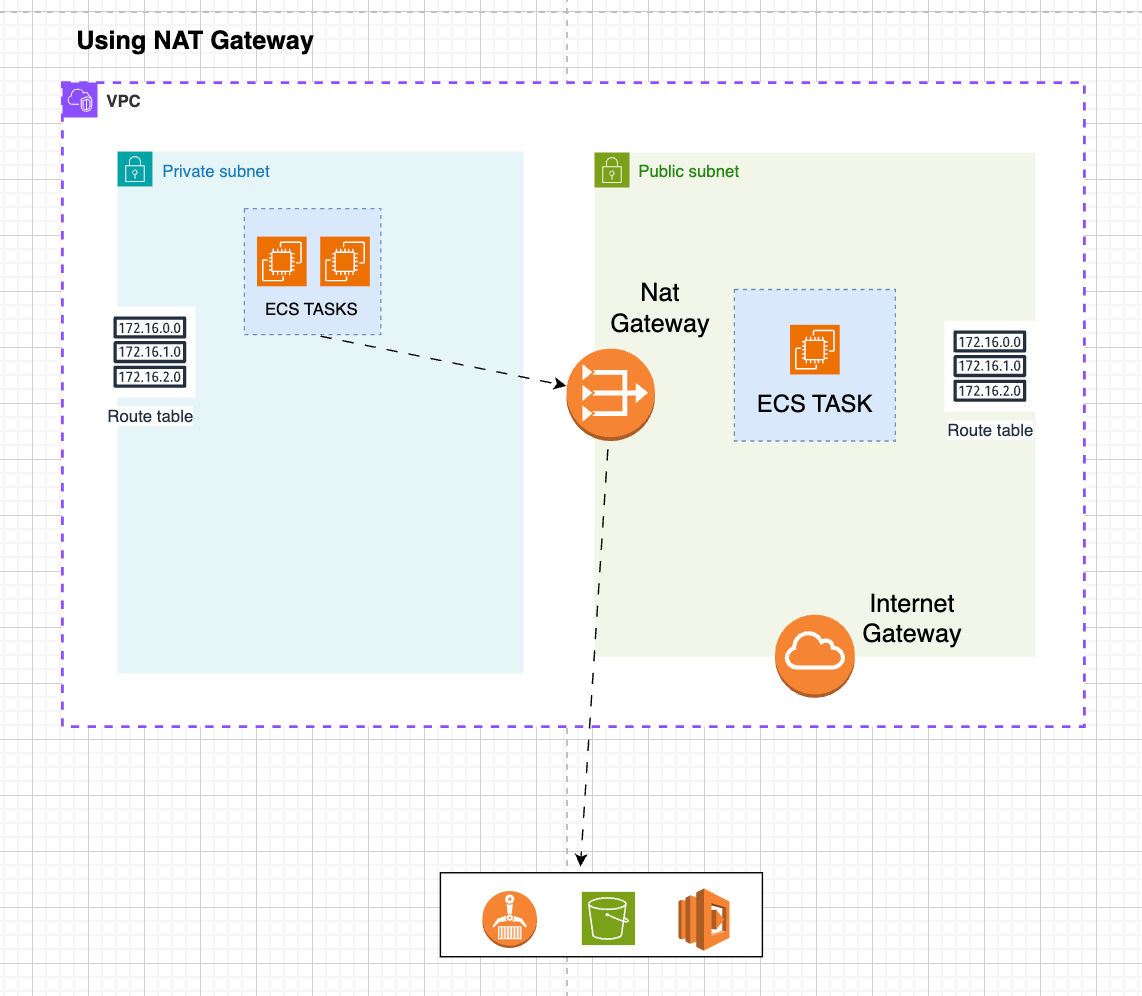The width and height of the screenshot is (1142, 996).
Task: Select the dashed arrow from ECS TASKS to NAT
Action: 443,360
